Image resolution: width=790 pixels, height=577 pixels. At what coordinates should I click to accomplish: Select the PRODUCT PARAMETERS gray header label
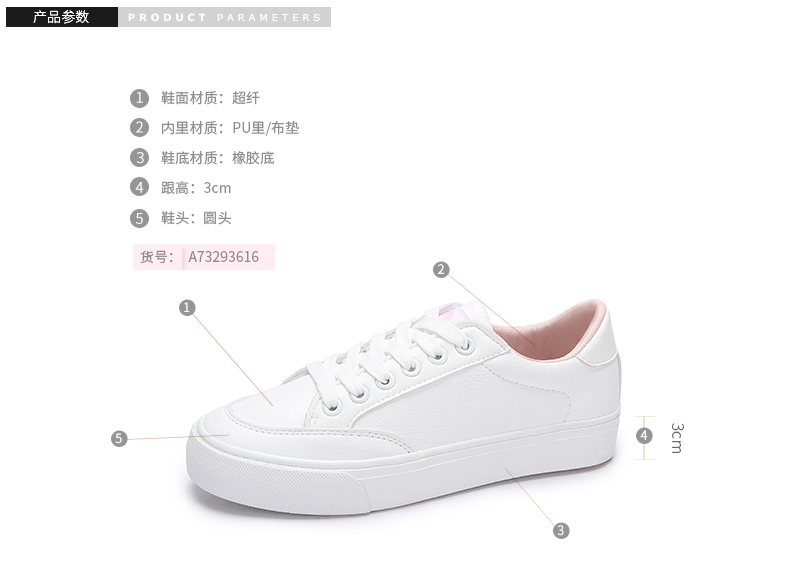pos(225,17)
